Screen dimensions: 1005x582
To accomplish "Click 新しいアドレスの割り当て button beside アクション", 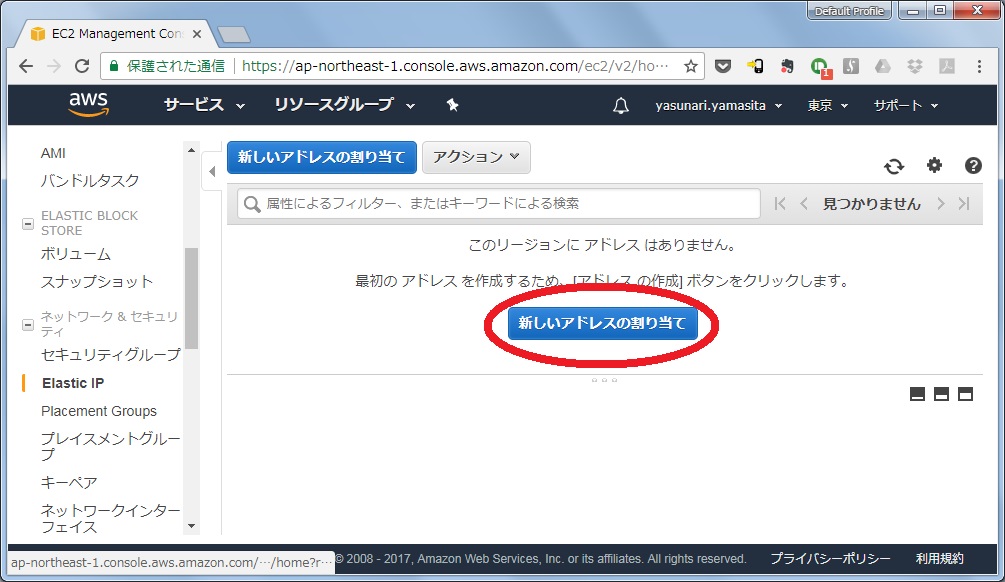I will [x=322, y=157].
